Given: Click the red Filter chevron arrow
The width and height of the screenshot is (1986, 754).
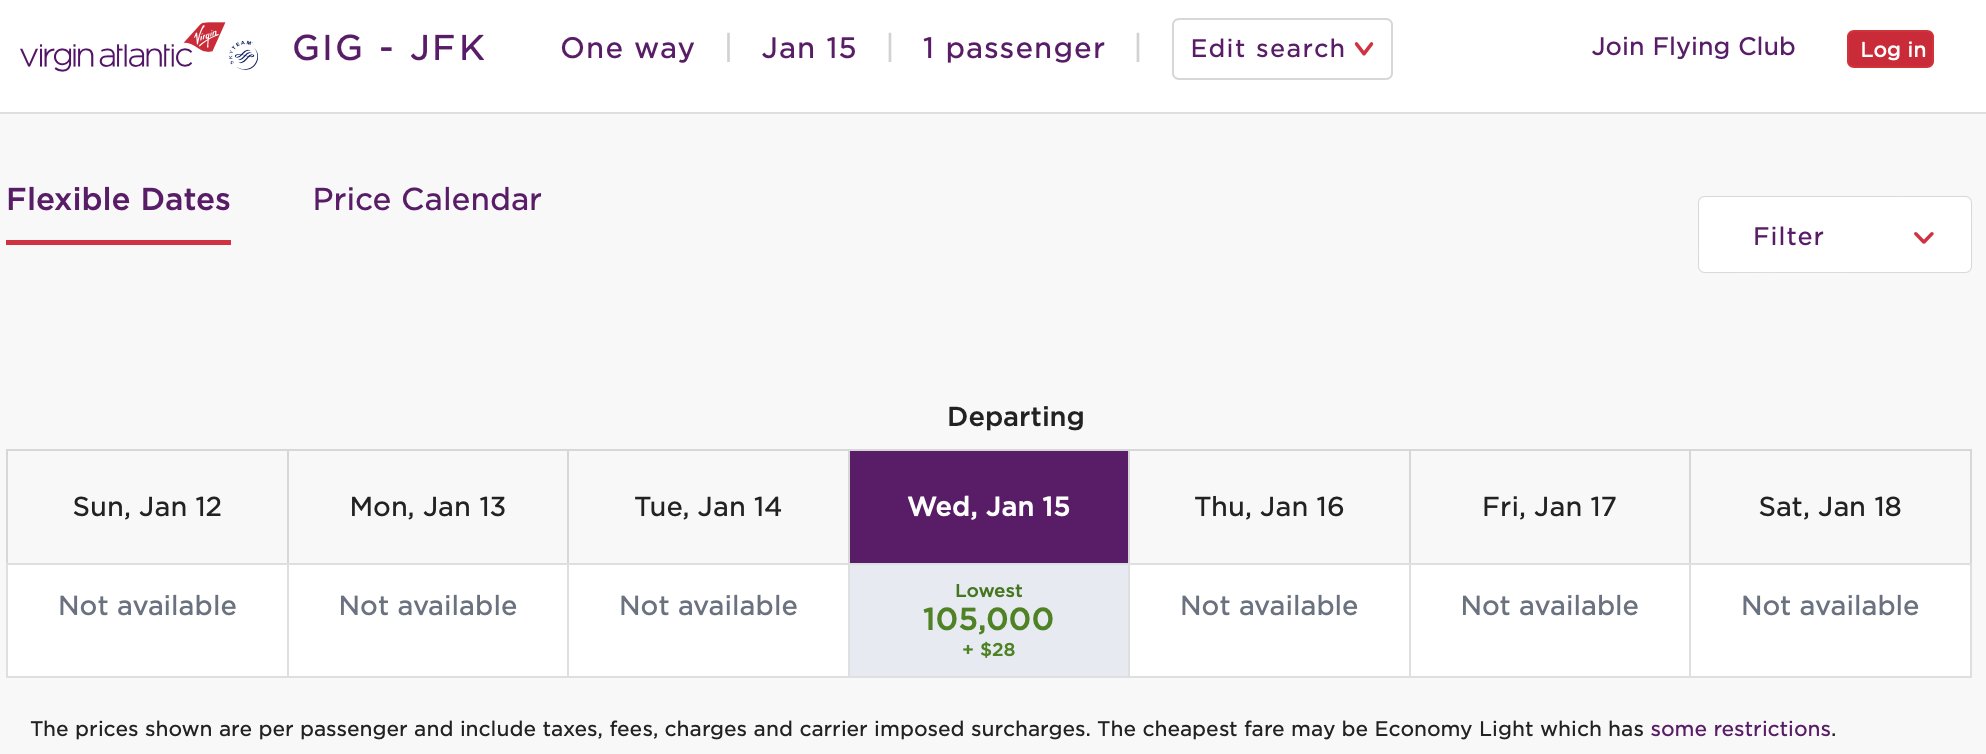Looking at the screenshot, I should point(1924,237).
